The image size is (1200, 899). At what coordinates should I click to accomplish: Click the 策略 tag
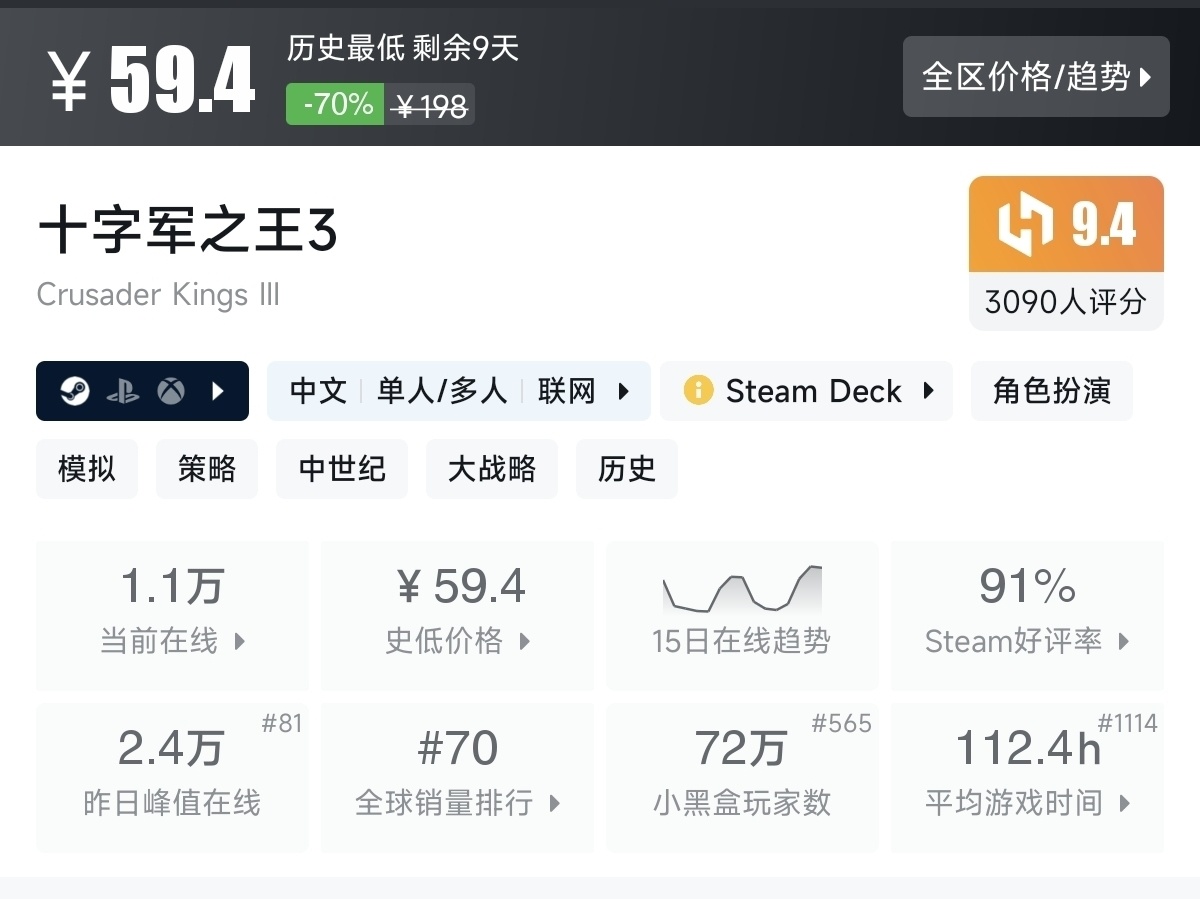207,469
